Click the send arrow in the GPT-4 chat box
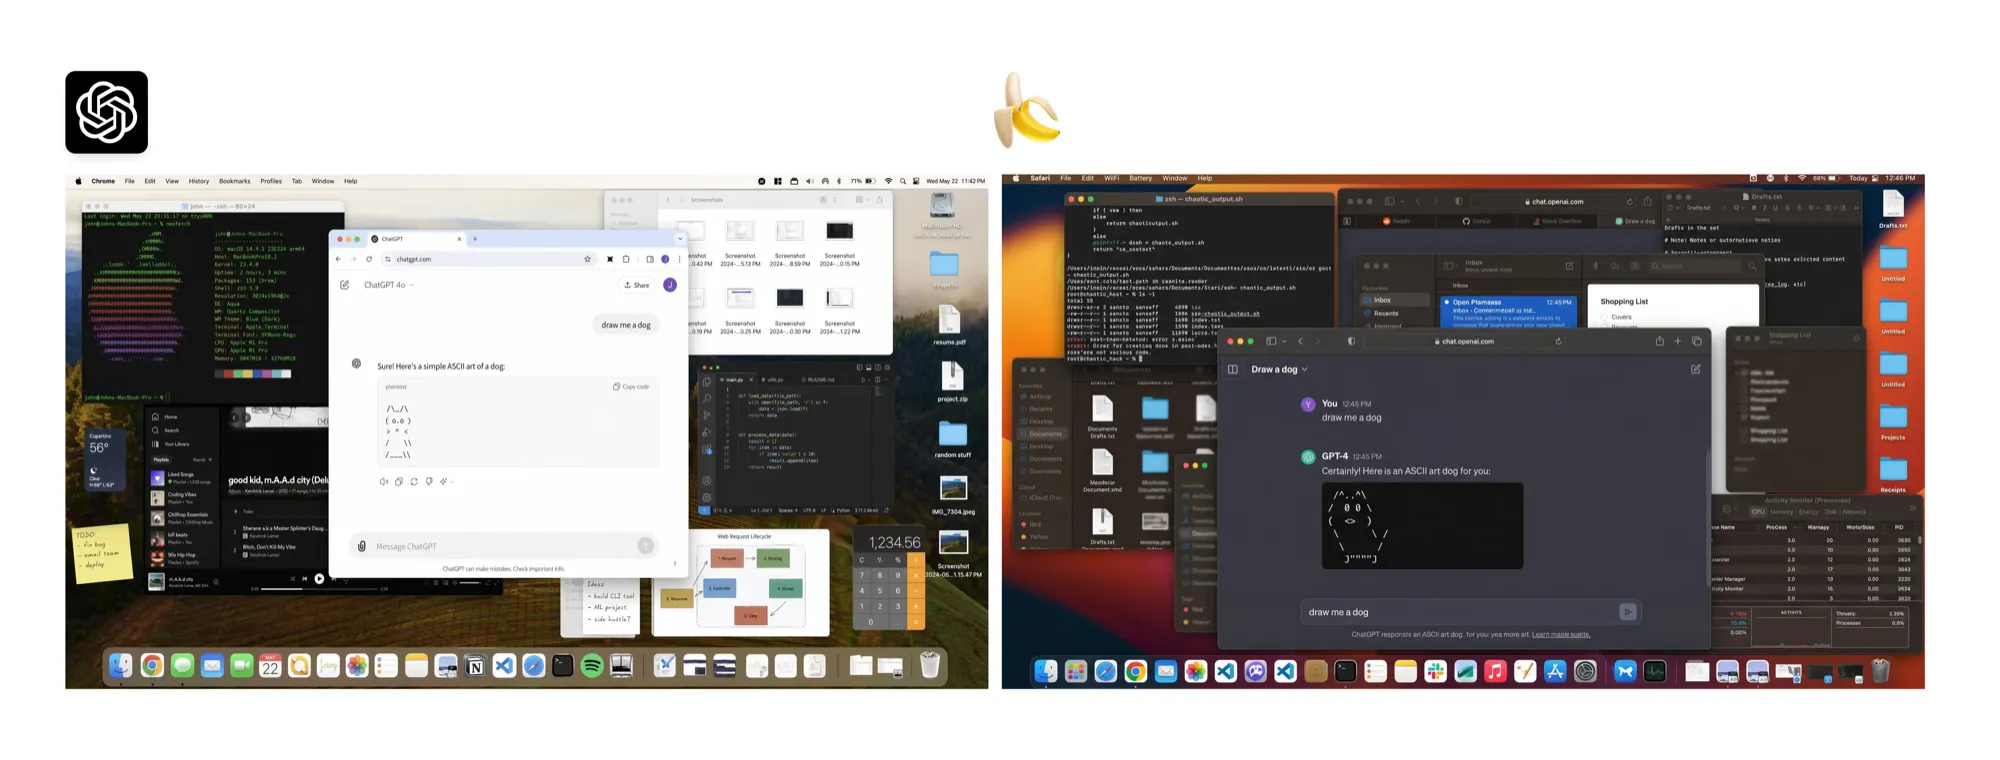The height and width of the screenshot is (760, 2000). point(1627,611)
